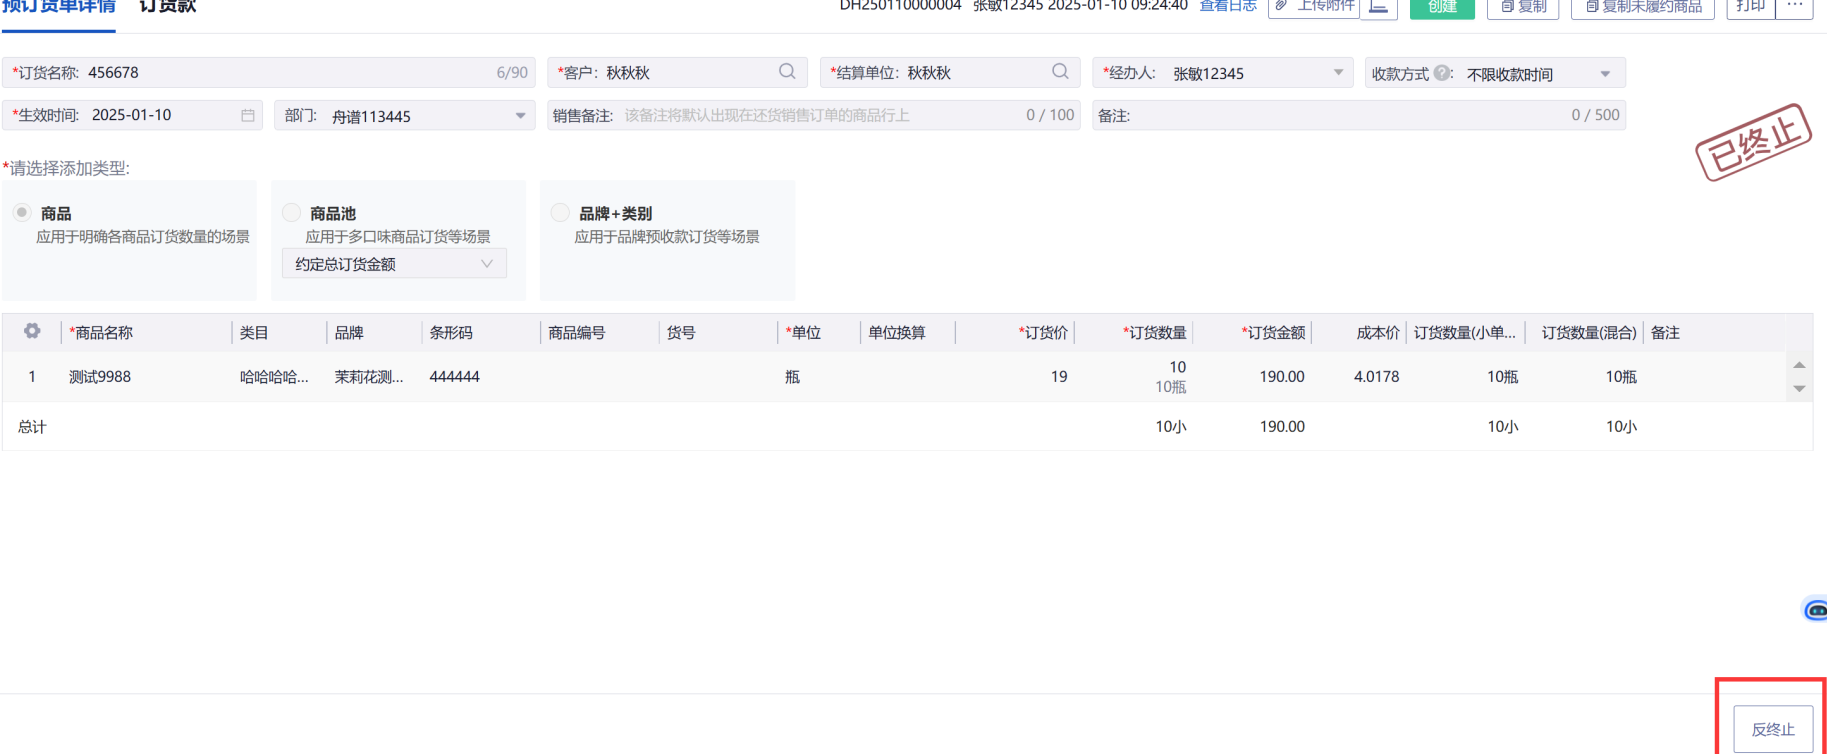Select the 商品 radio option
This screenshot has height=754, width=1827.
(22, 213)
